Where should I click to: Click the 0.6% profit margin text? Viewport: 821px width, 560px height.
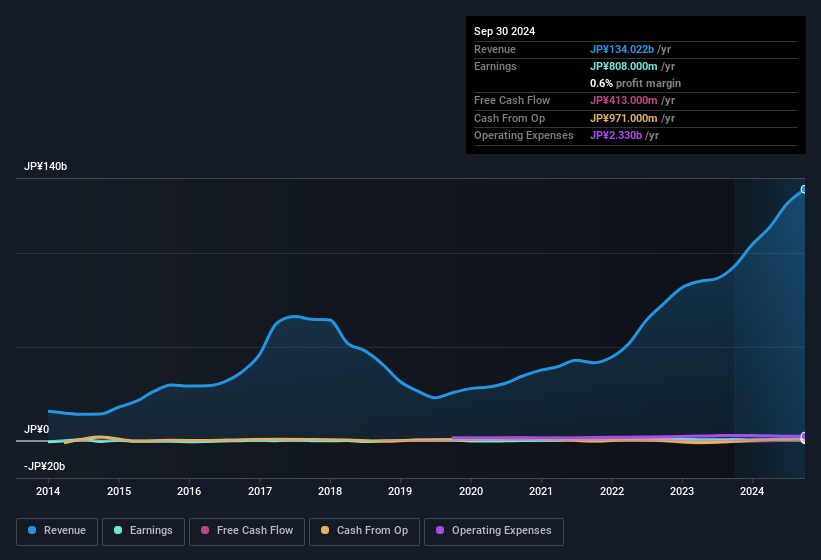click(x=635, y=83)
